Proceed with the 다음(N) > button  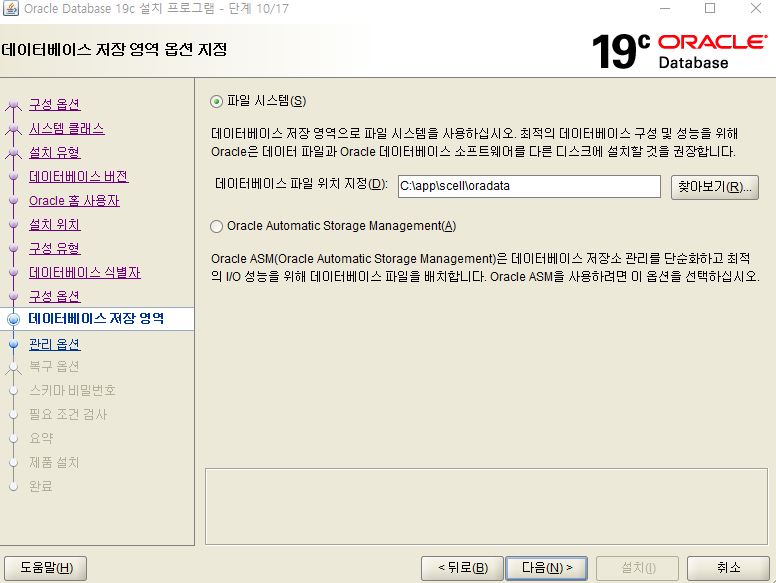click(546, 568)
